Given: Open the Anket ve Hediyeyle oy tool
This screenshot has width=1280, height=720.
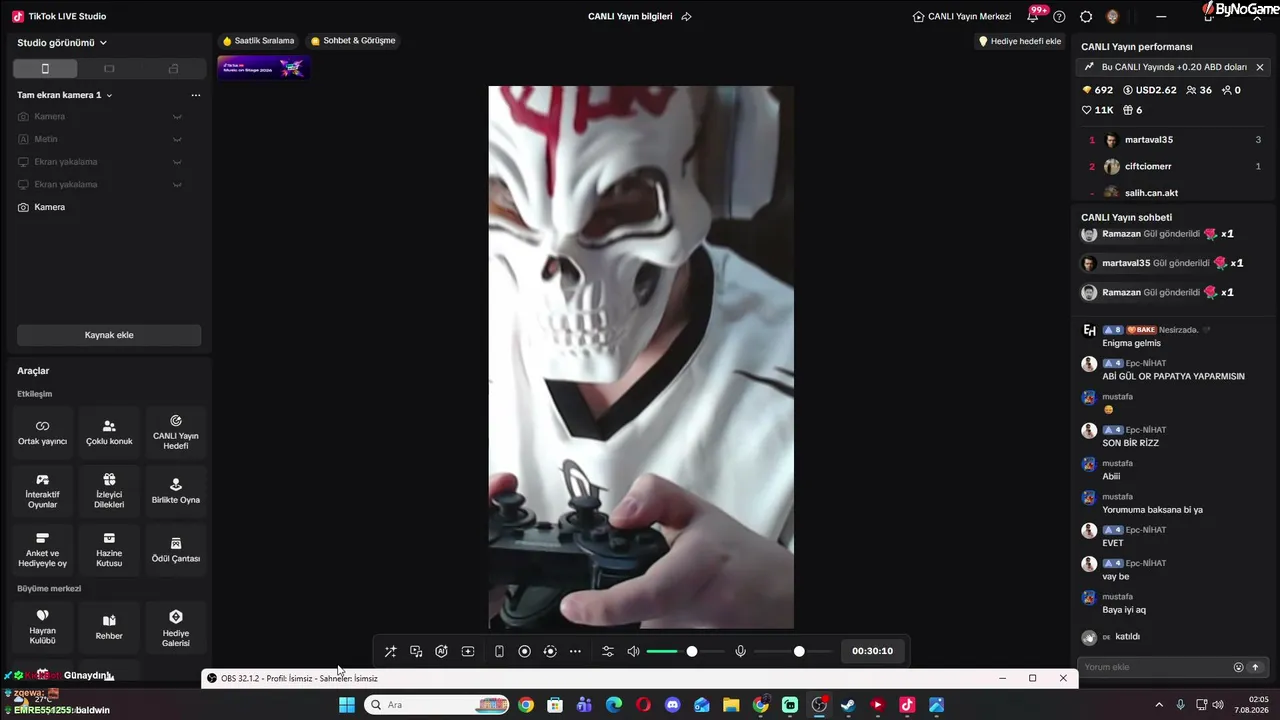Looking at the screenshot, I should [x=42, y=550].
